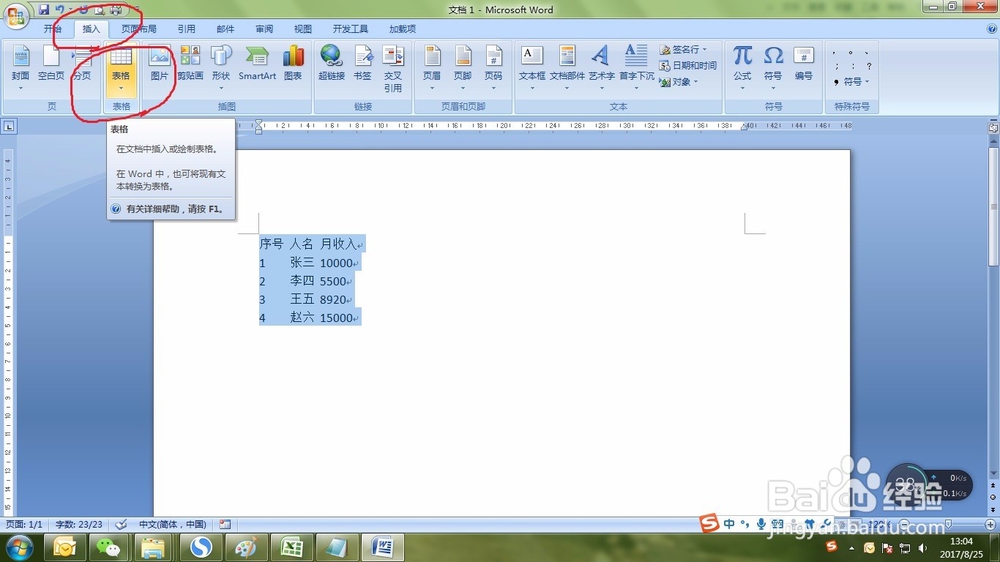Click the text 张三 in the document
Screen dimensions: 1000x562
pyautogui.click(x=302, y=262)
